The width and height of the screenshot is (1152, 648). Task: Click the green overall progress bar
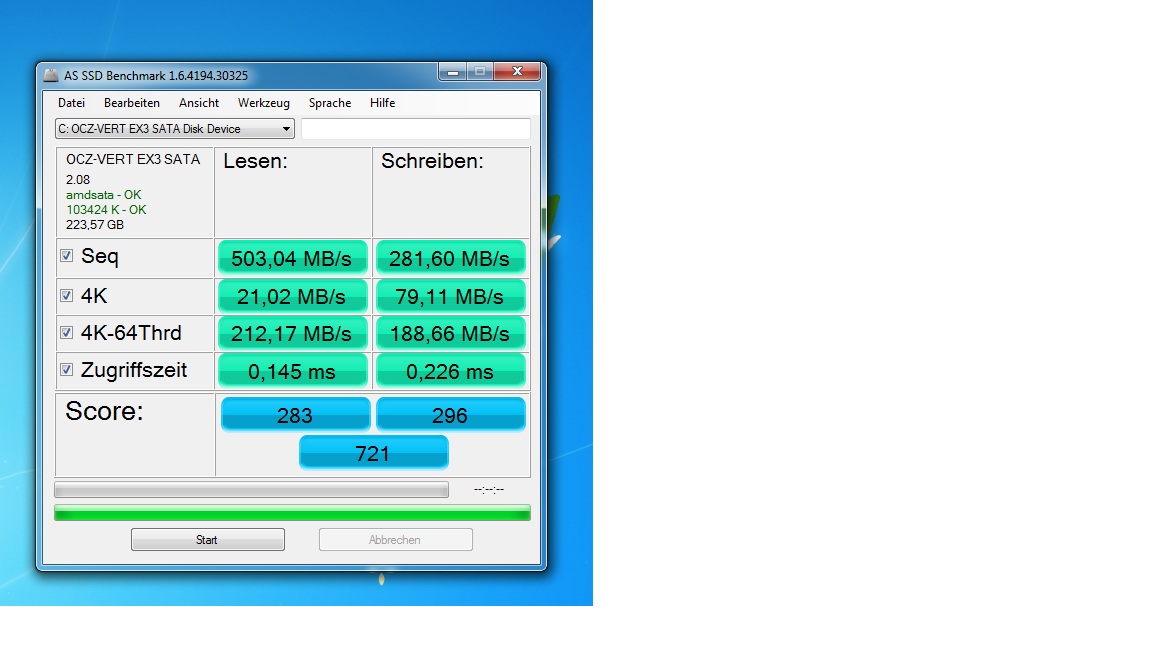pos(292,513)
